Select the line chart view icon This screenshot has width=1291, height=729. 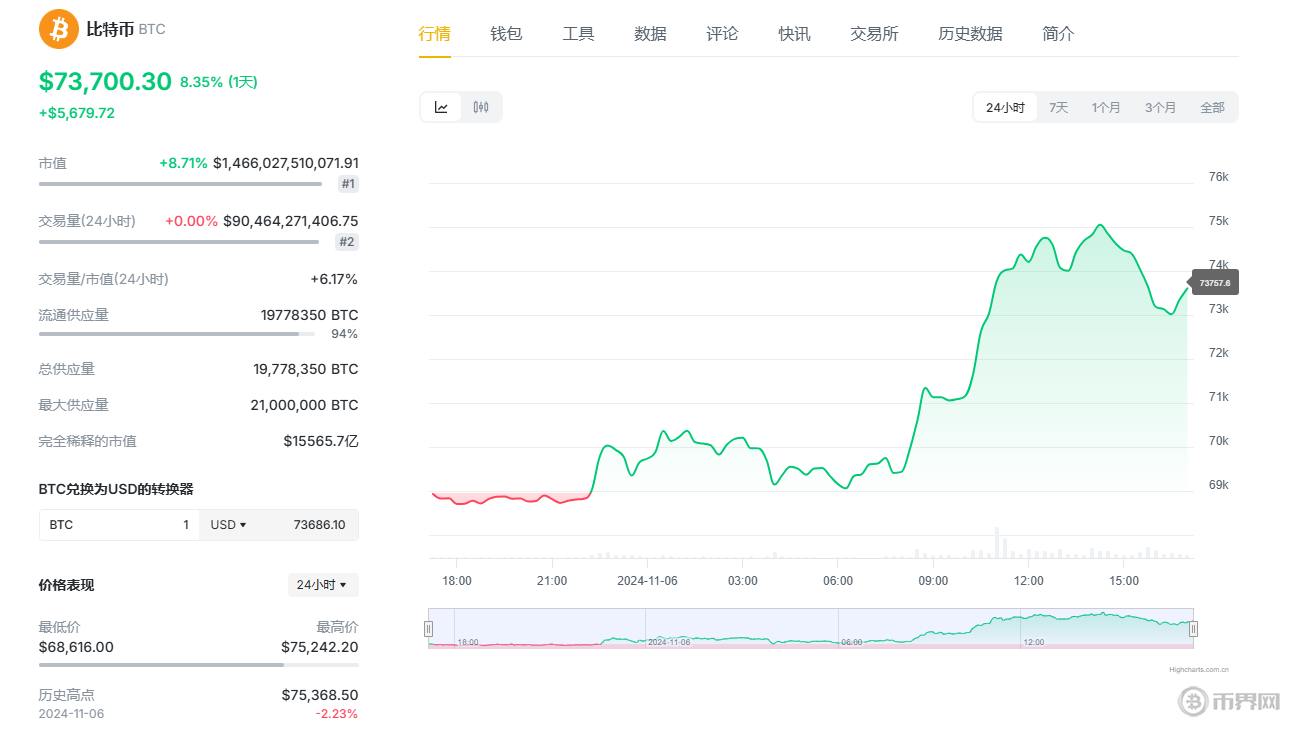point(440,107)
